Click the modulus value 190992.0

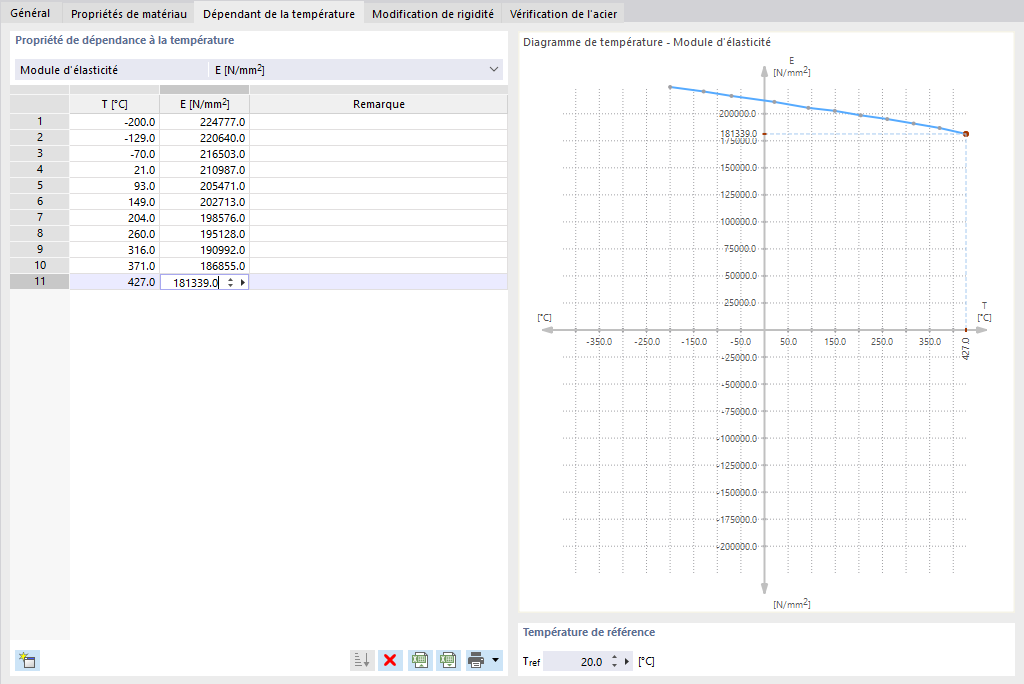tap(204, 250)
